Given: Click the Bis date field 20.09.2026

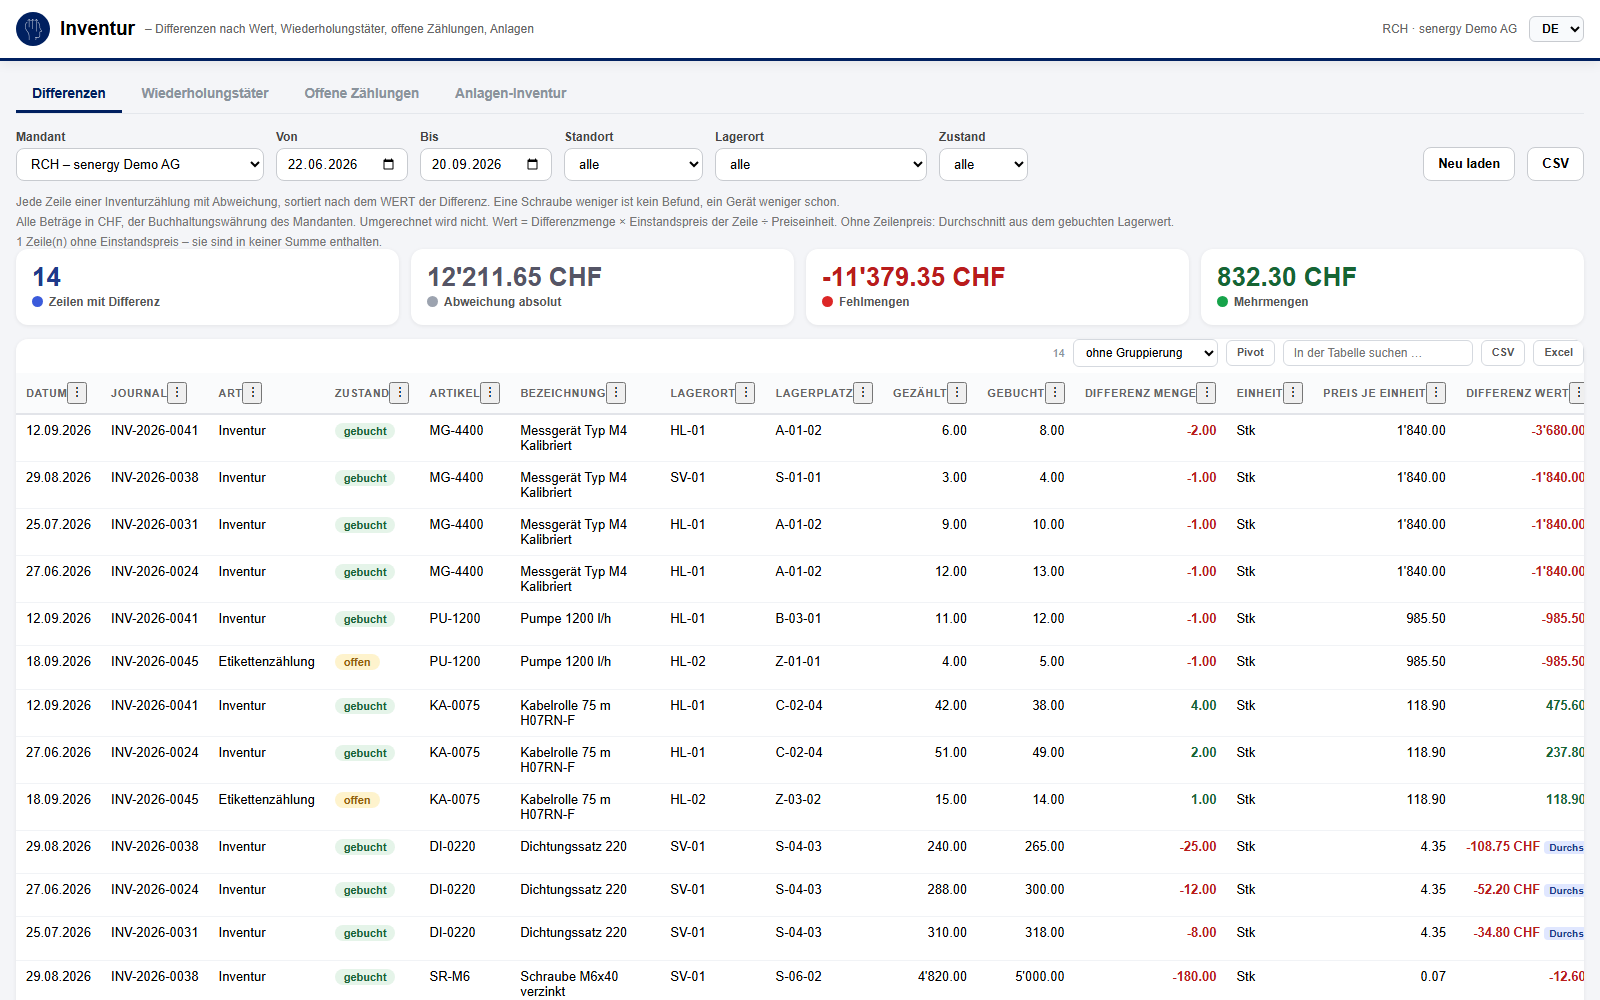Looking at the screenshot, I should 486,165.
